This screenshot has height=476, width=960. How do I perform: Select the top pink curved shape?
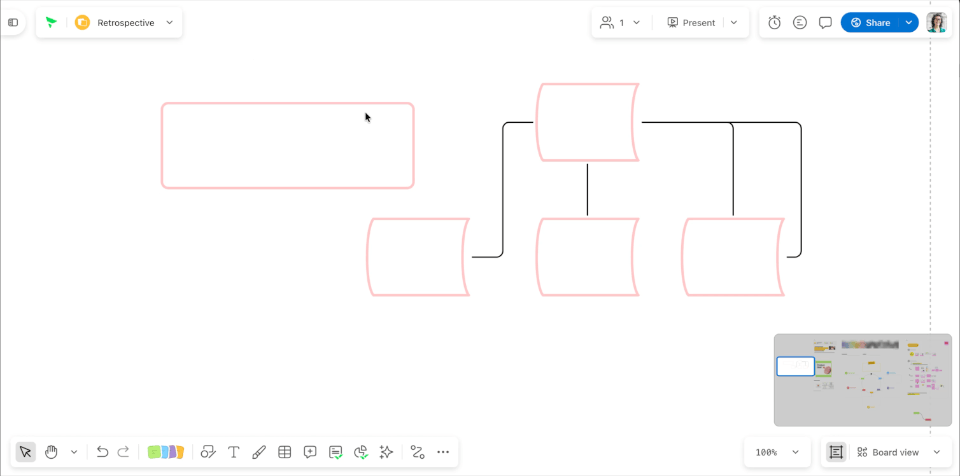click(588, 123)
